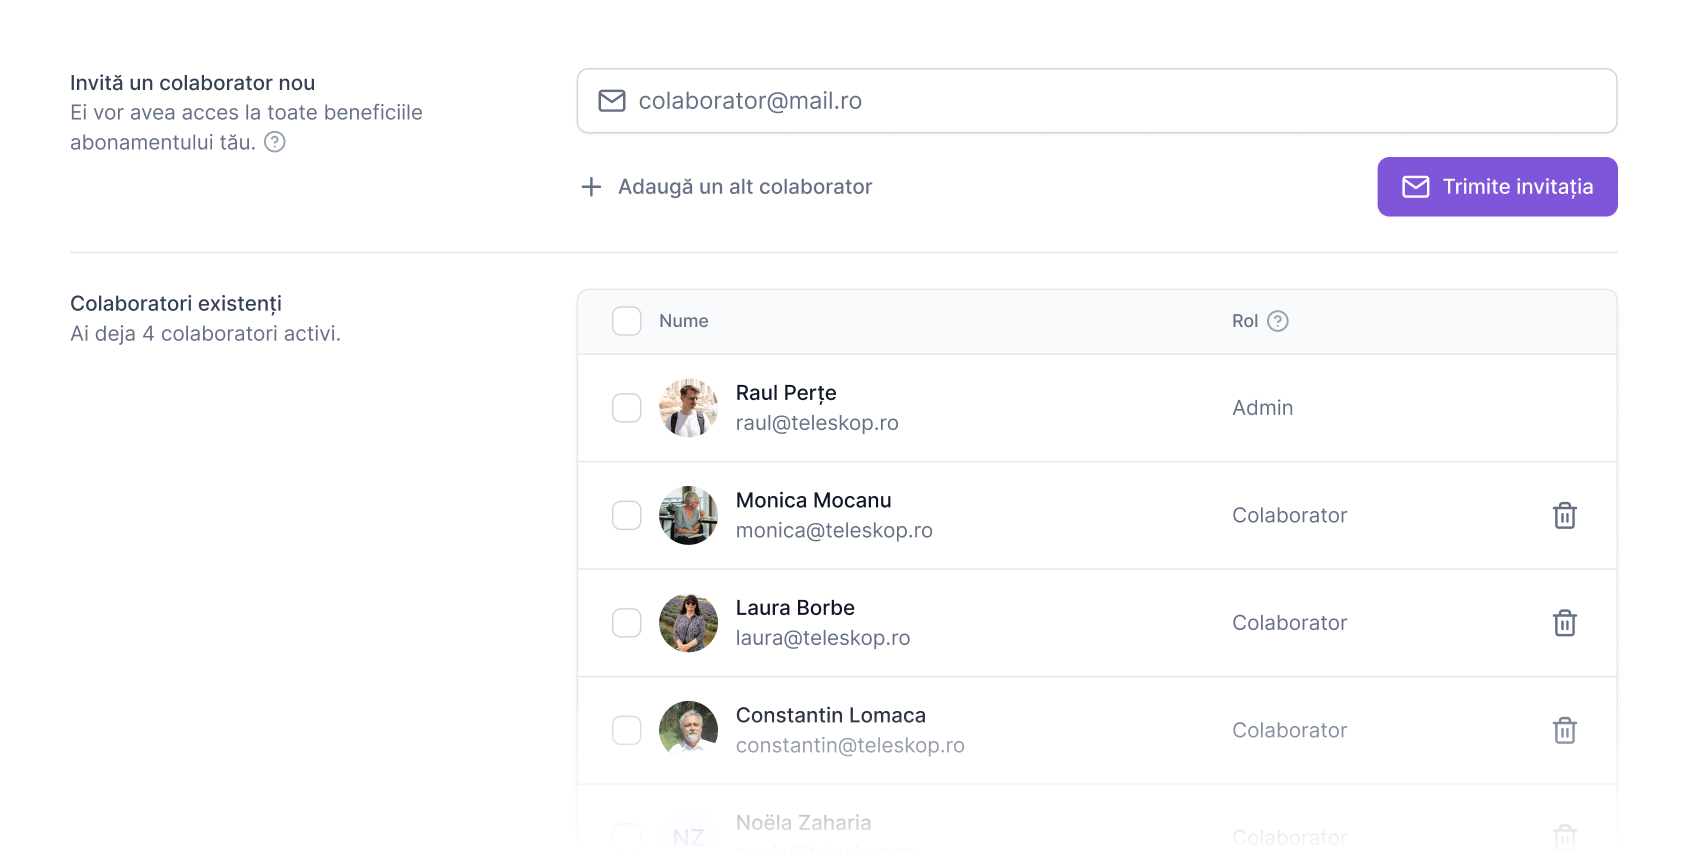The width and height of the screenshot is (1688, 856).
Task: Click the help icon beside Rol header
Action: tap(1277, 321)
